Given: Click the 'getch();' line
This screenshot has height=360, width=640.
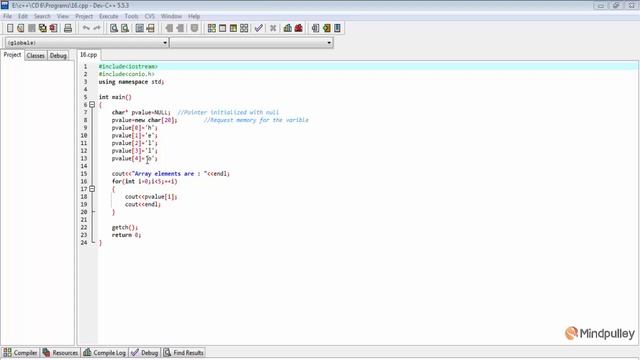Looking at the screenshot, I should click(125, 227).
